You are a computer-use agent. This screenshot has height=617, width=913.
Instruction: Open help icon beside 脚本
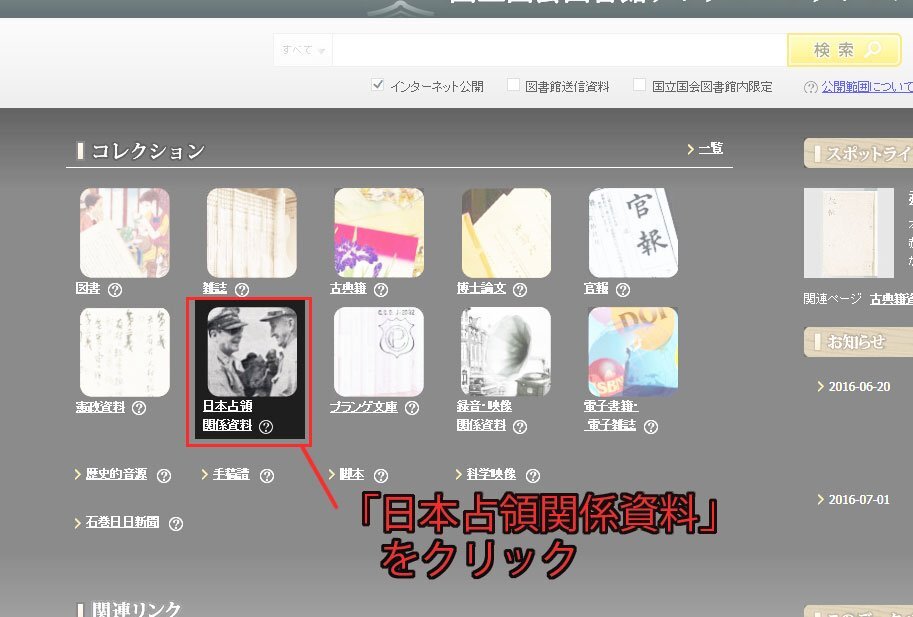click(x=381, y=476)
